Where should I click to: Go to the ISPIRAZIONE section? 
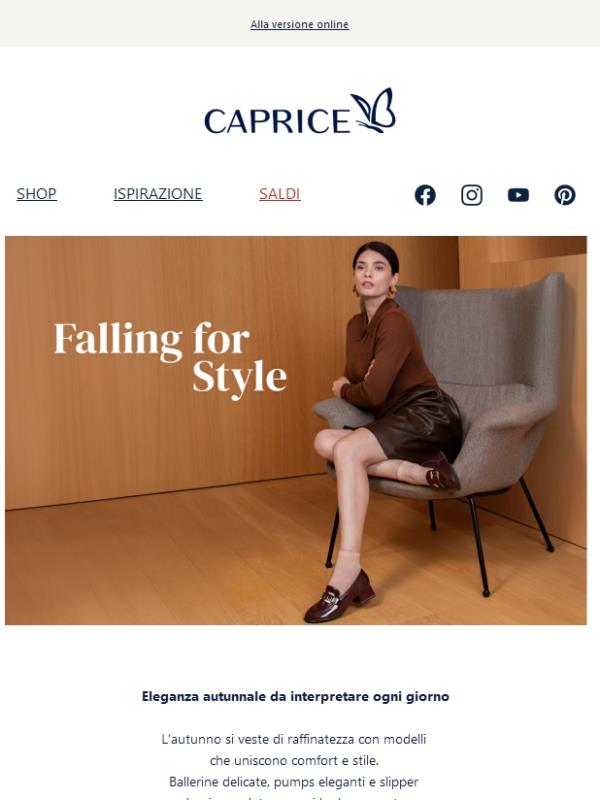point(158,194)
